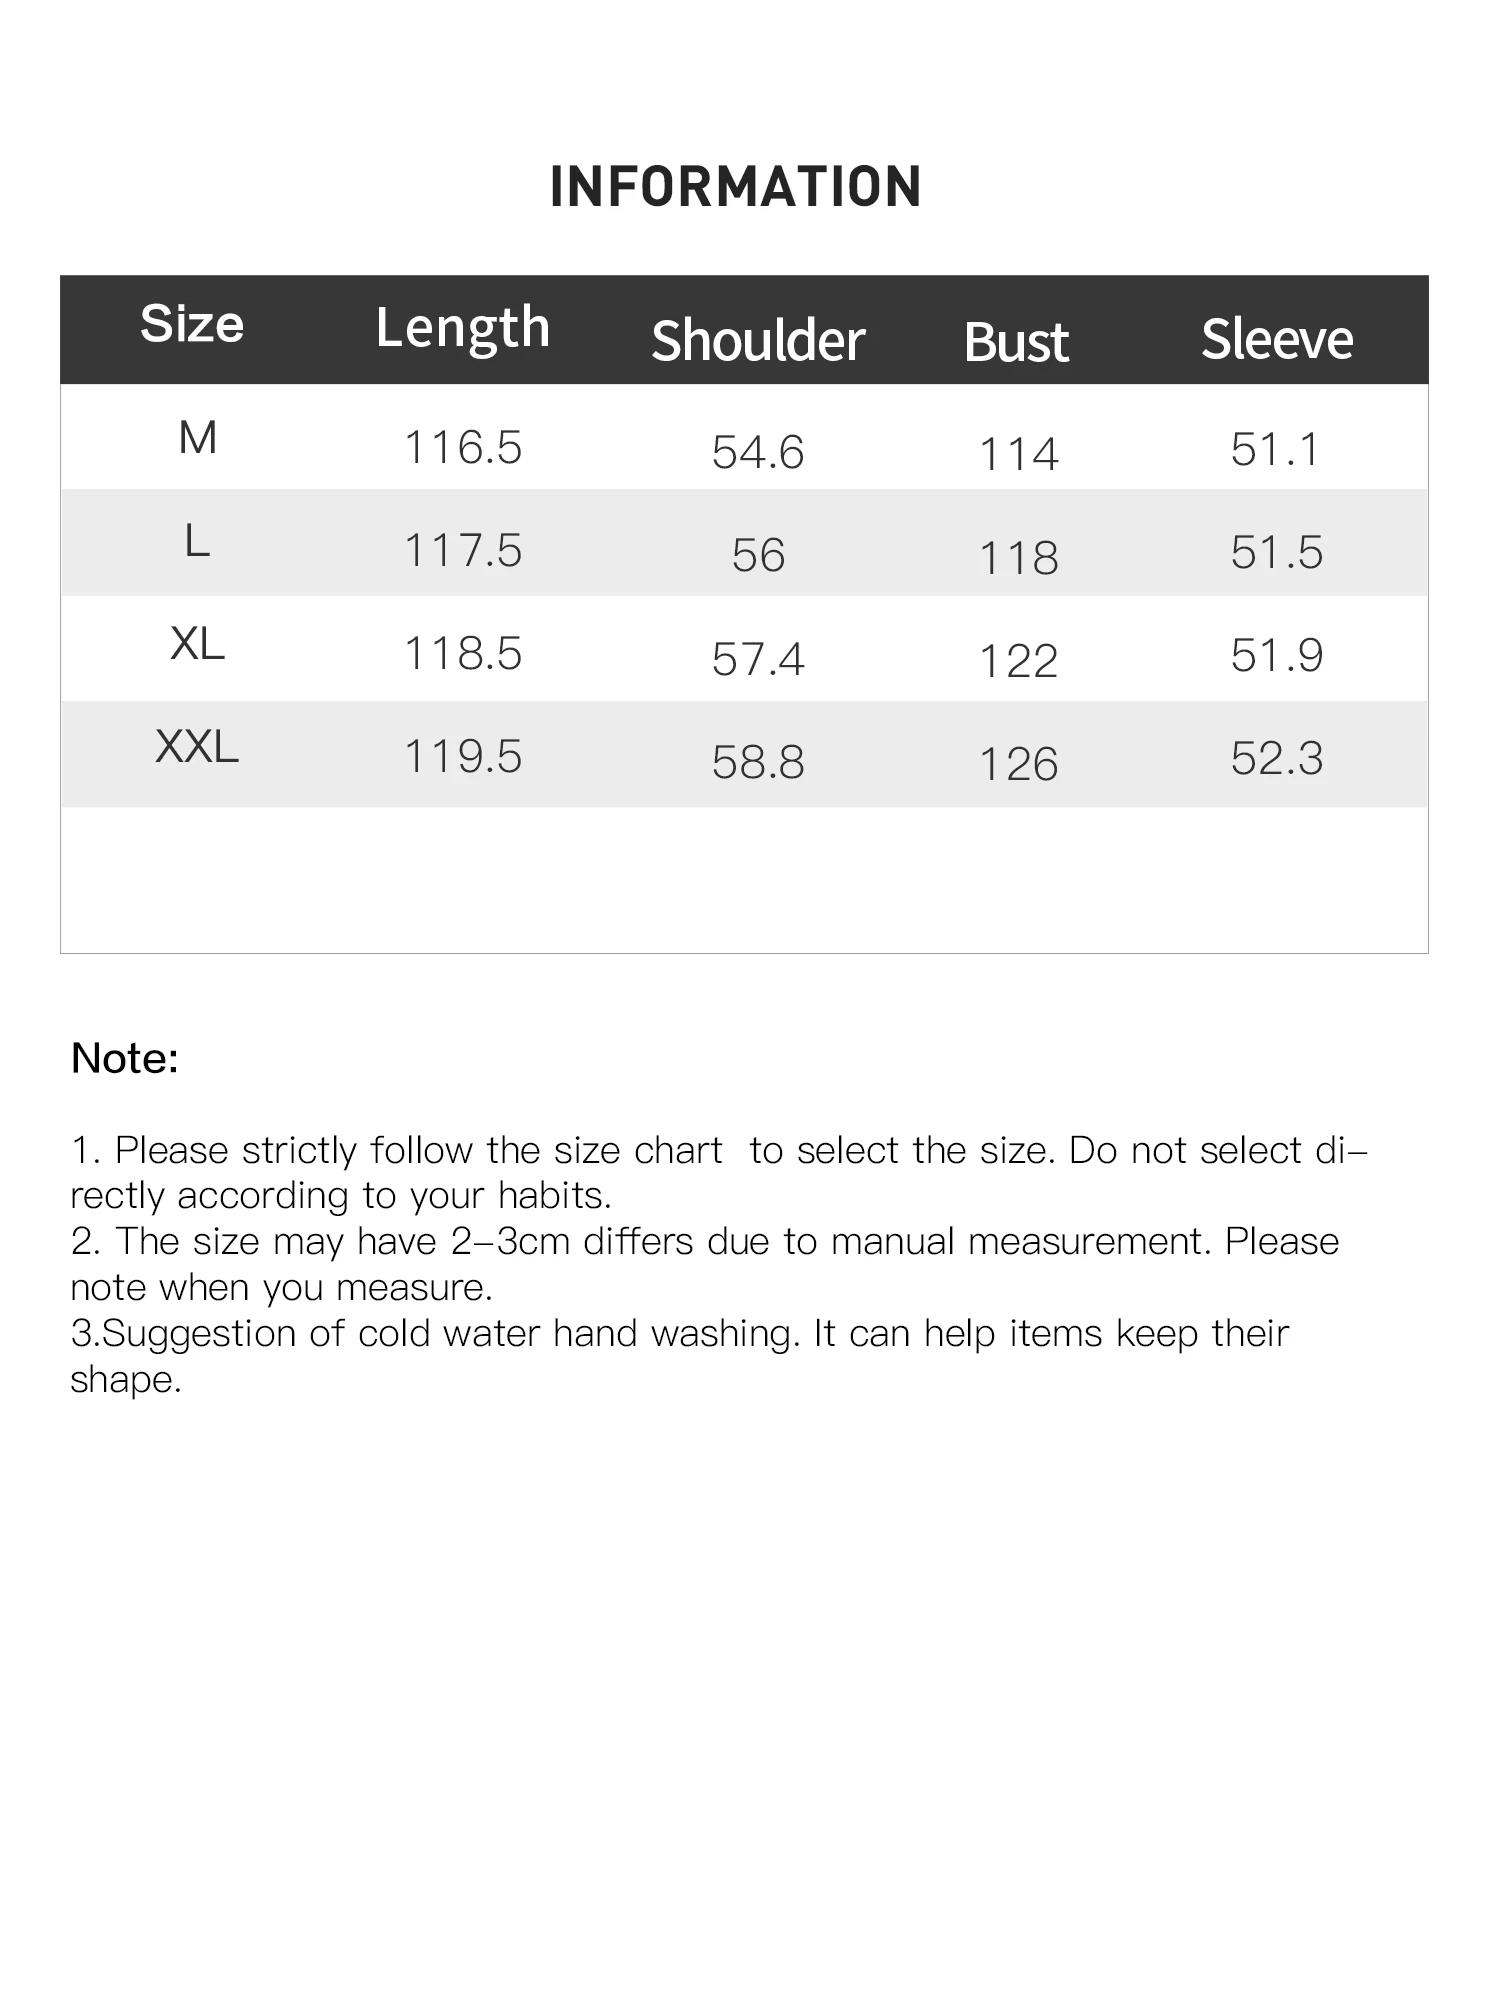The width and height of the screenshot is (1500, 2000).
Task: Select shoulder value 56
Action: (757, 555)
